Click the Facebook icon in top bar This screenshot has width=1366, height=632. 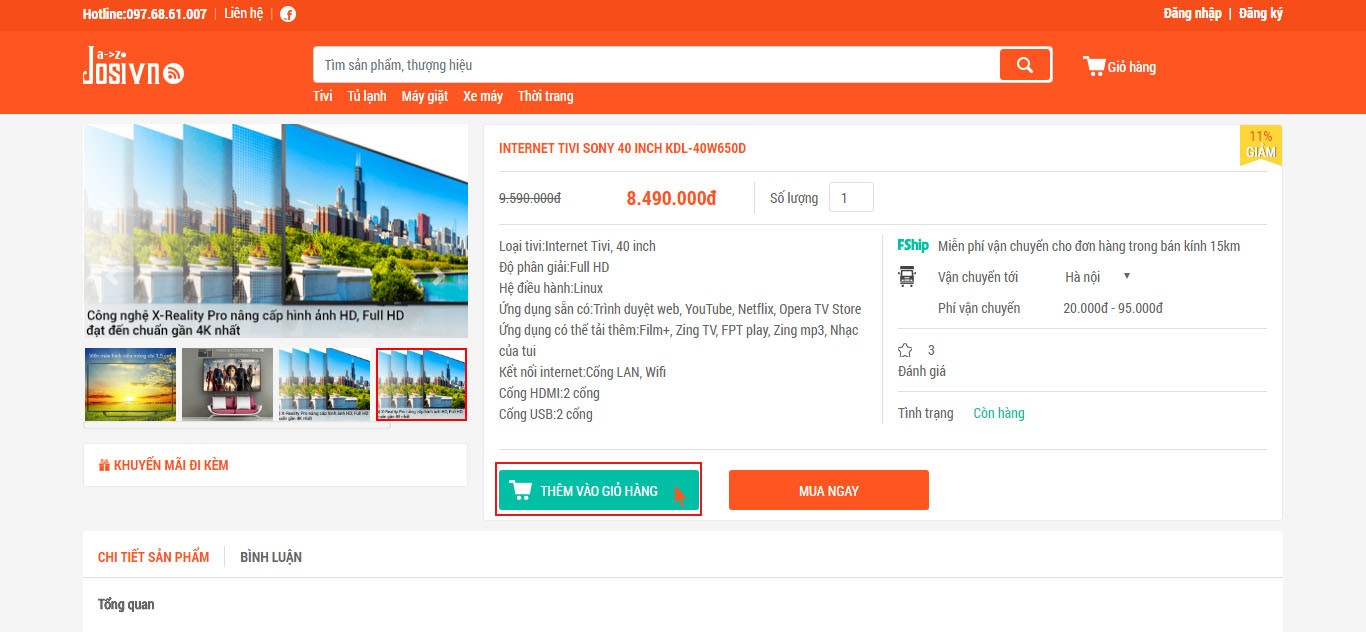click(x=288, y=14)
